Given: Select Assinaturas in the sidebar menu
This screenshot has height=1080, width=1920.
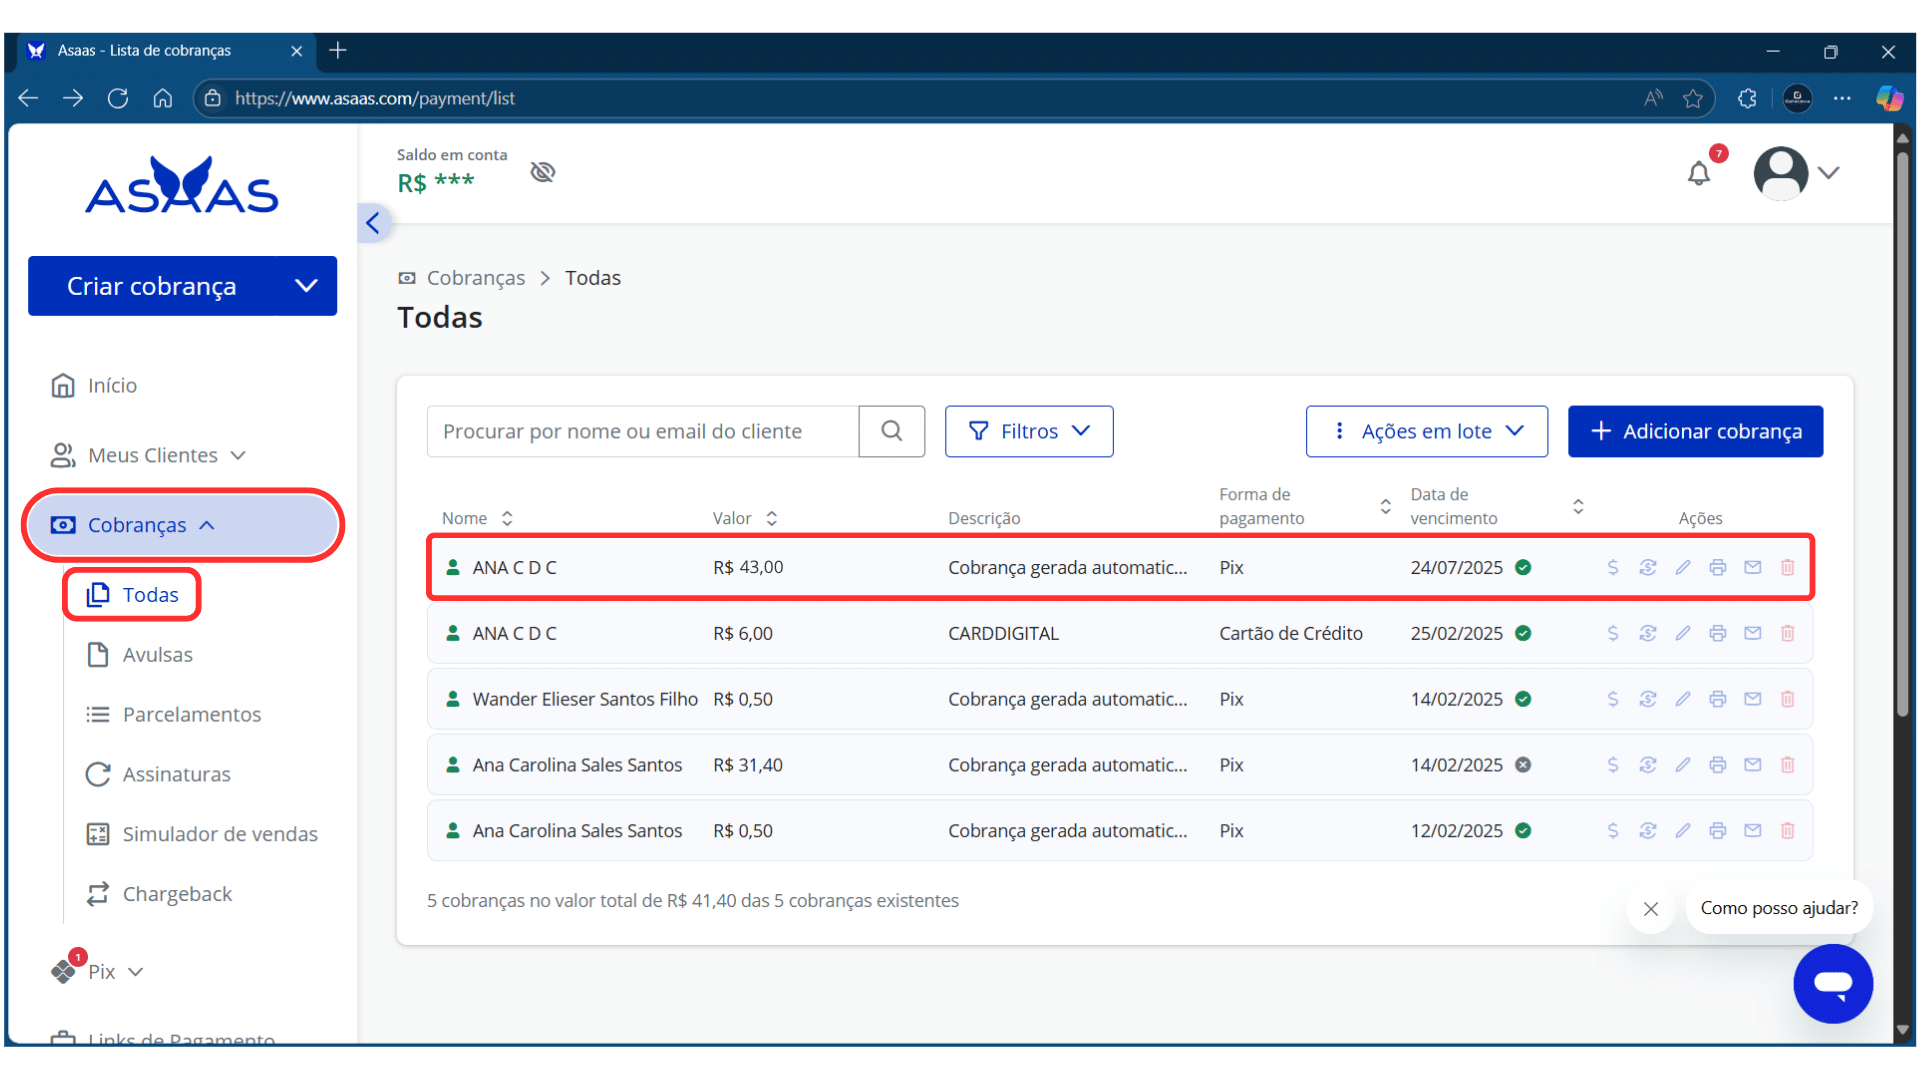Looking at the screenshot, I should point(176,775).
